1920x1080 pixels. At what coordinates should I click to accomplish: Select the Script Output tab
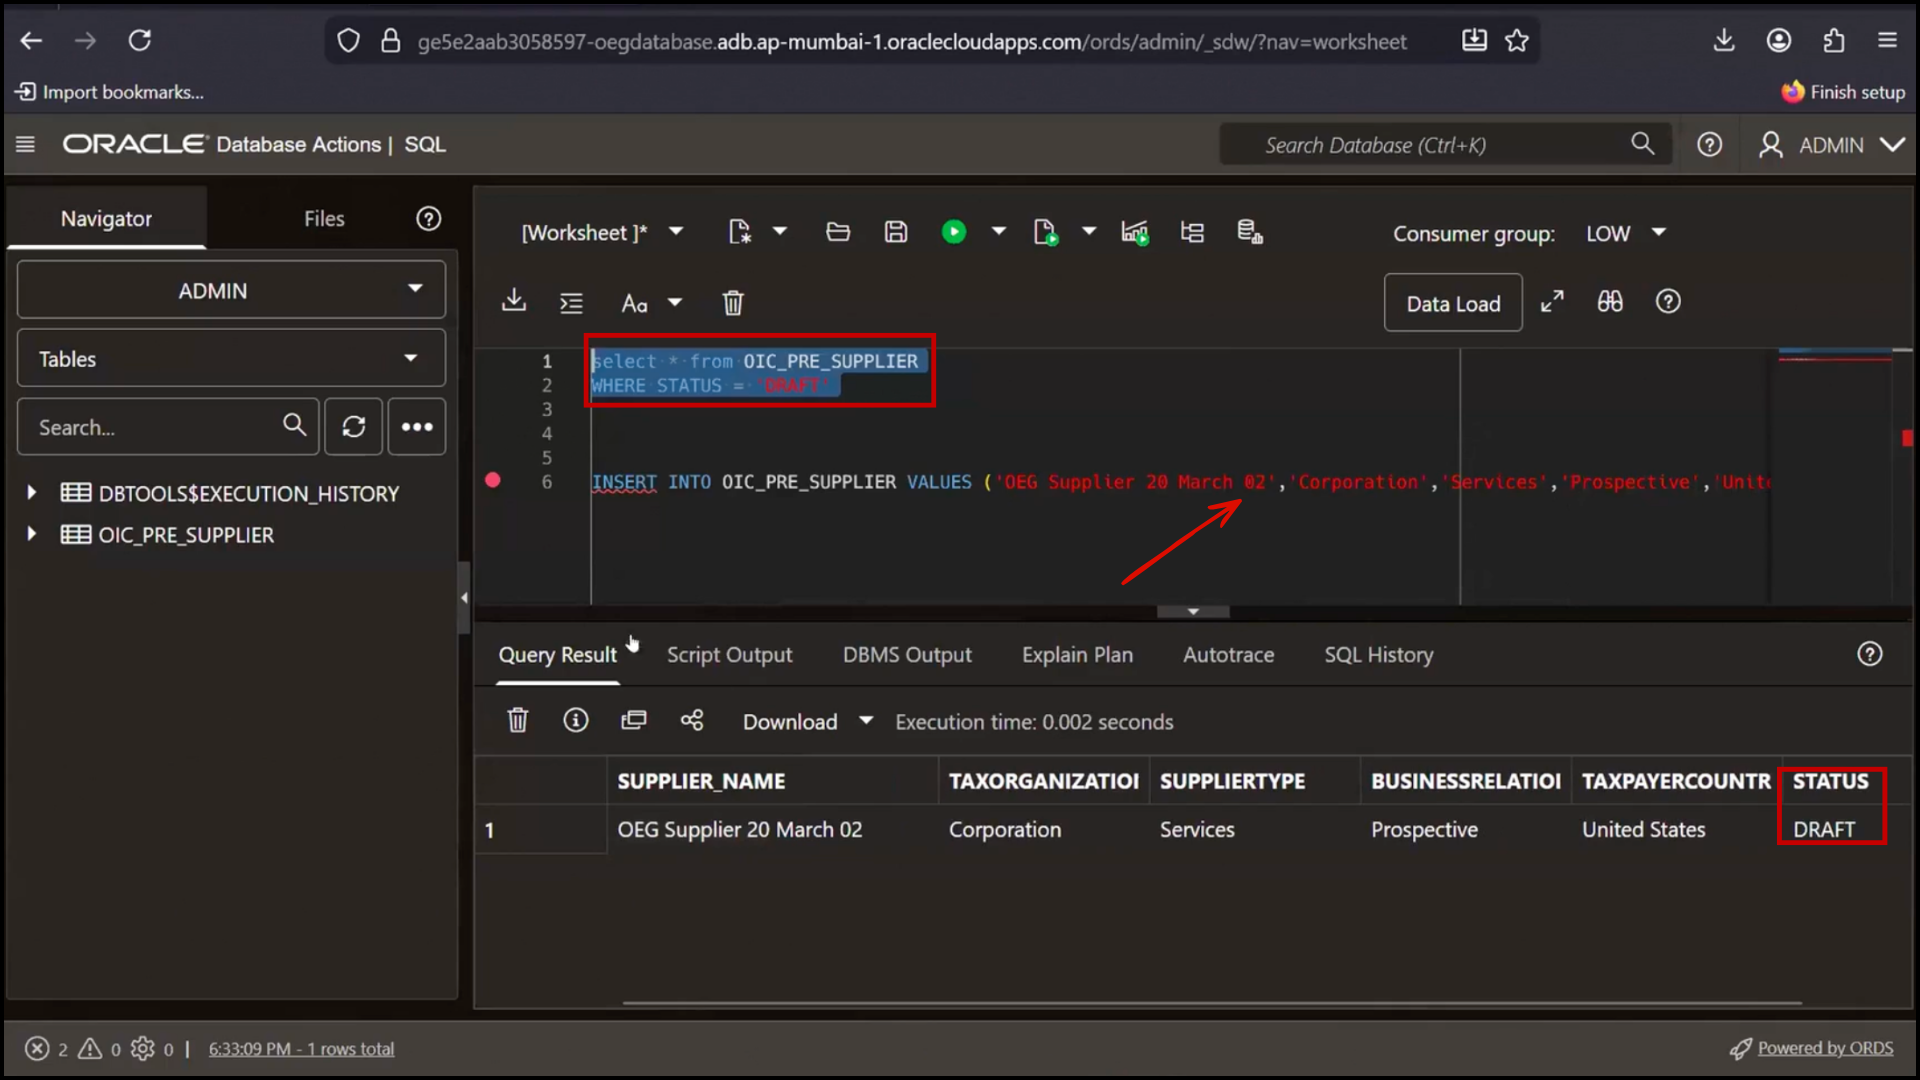tap(729, 655)
